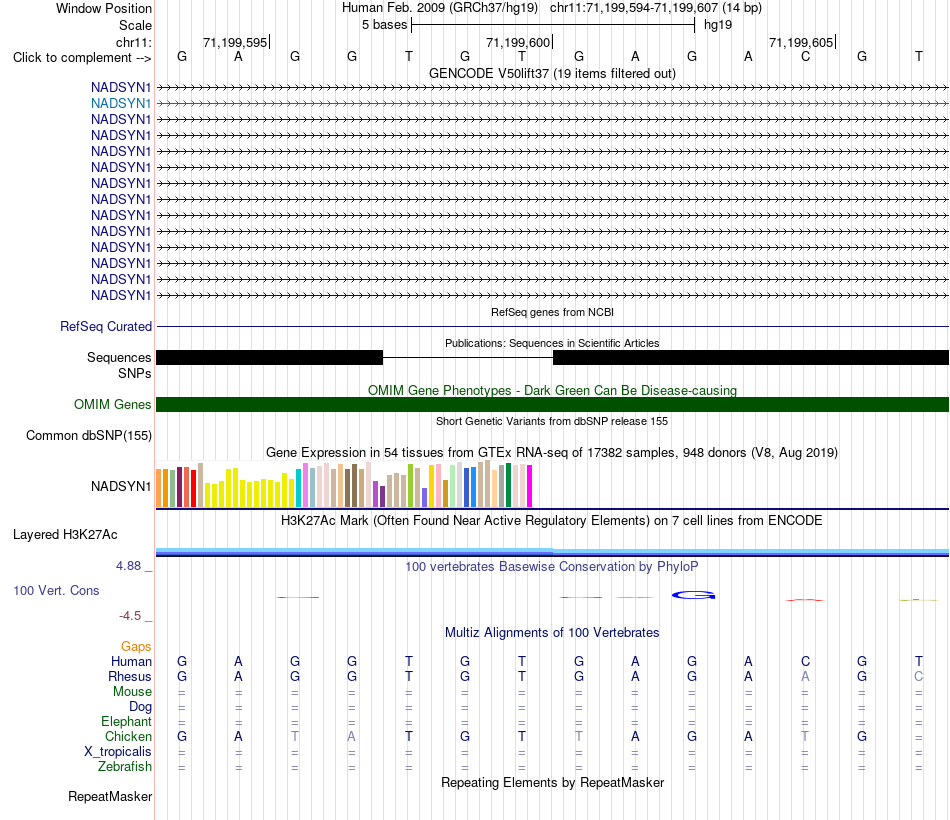The height and width of the screenshot is (820, 950).
Task: Click the dark green OMIM Genes bar
Action: (x=552, y=404)
